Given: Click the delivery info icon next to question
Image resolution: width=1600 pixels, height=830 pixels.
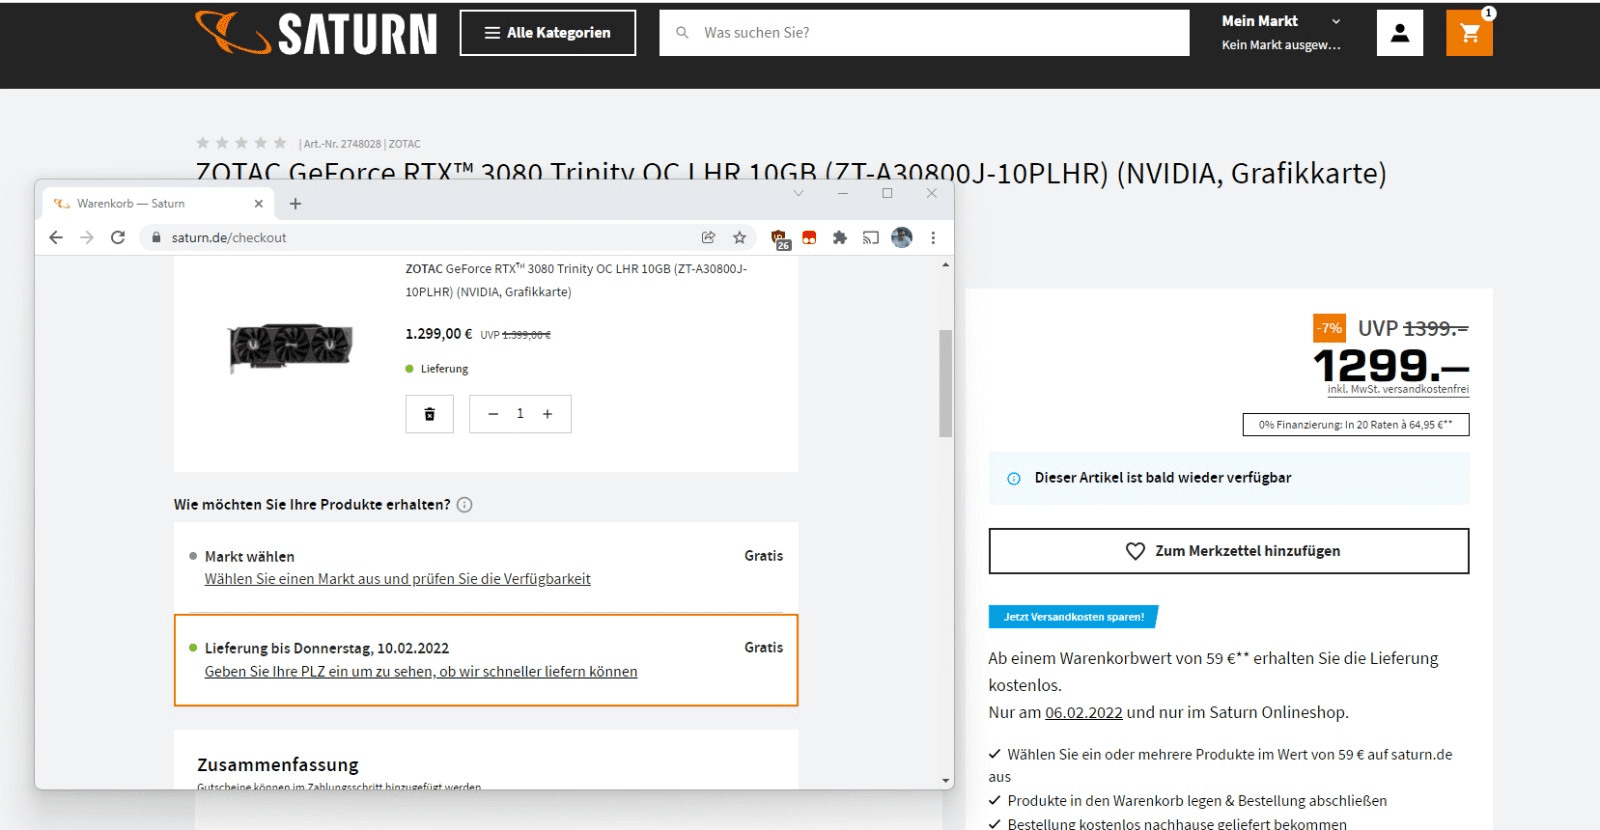Looking at the screenshot, I should click(x=465, y=505).
